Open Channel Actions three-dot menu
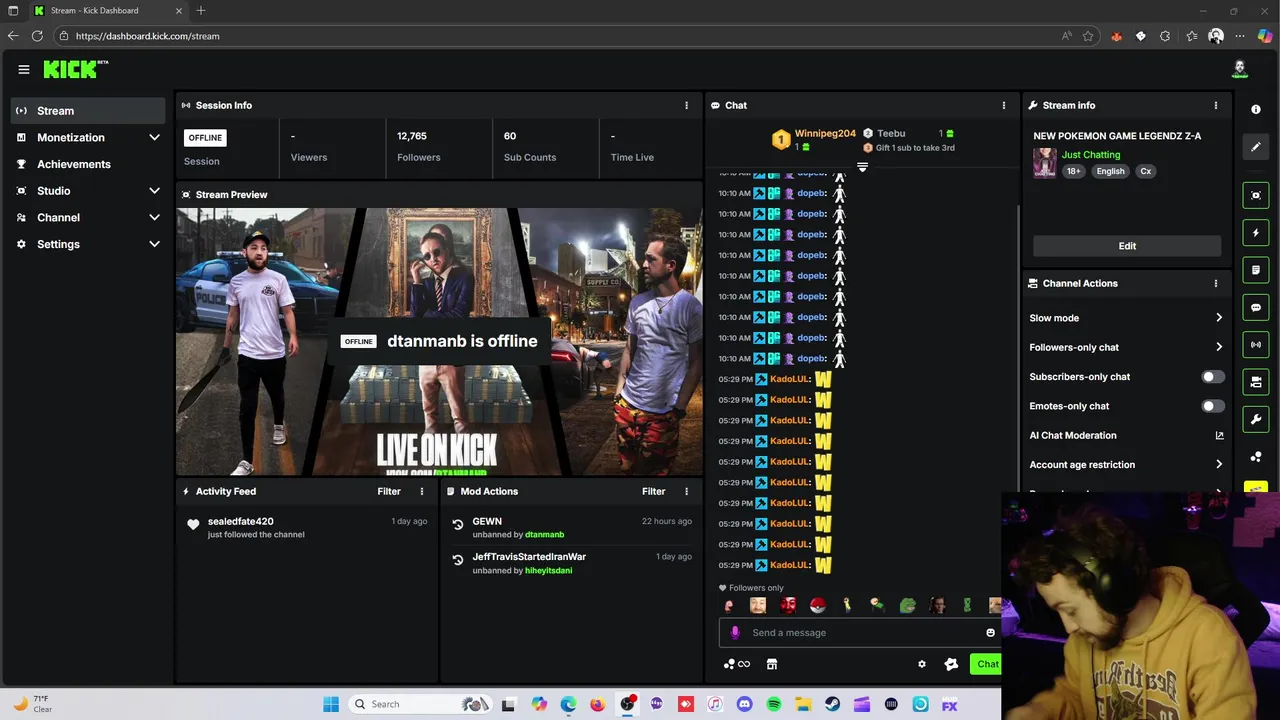 point(1216,283)
